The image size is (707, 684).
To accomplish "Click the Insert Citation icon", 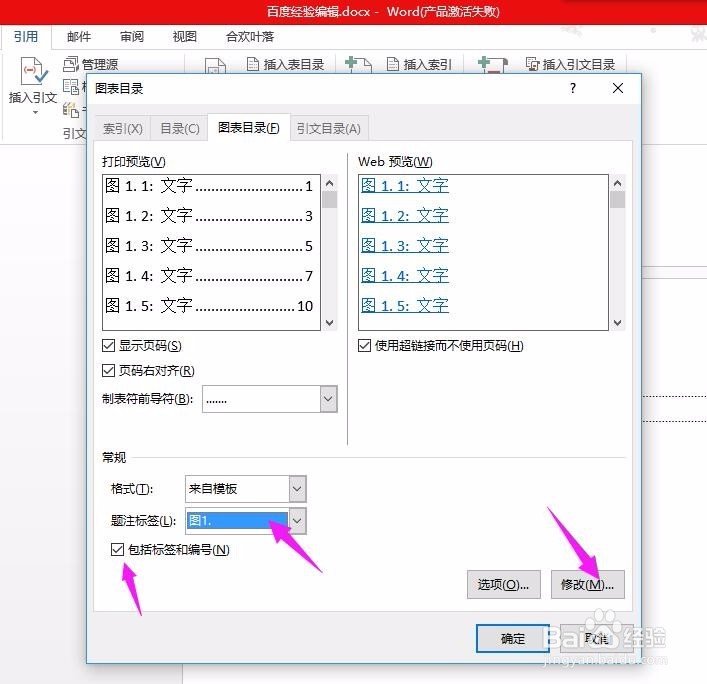I will [x=34, y=71].
